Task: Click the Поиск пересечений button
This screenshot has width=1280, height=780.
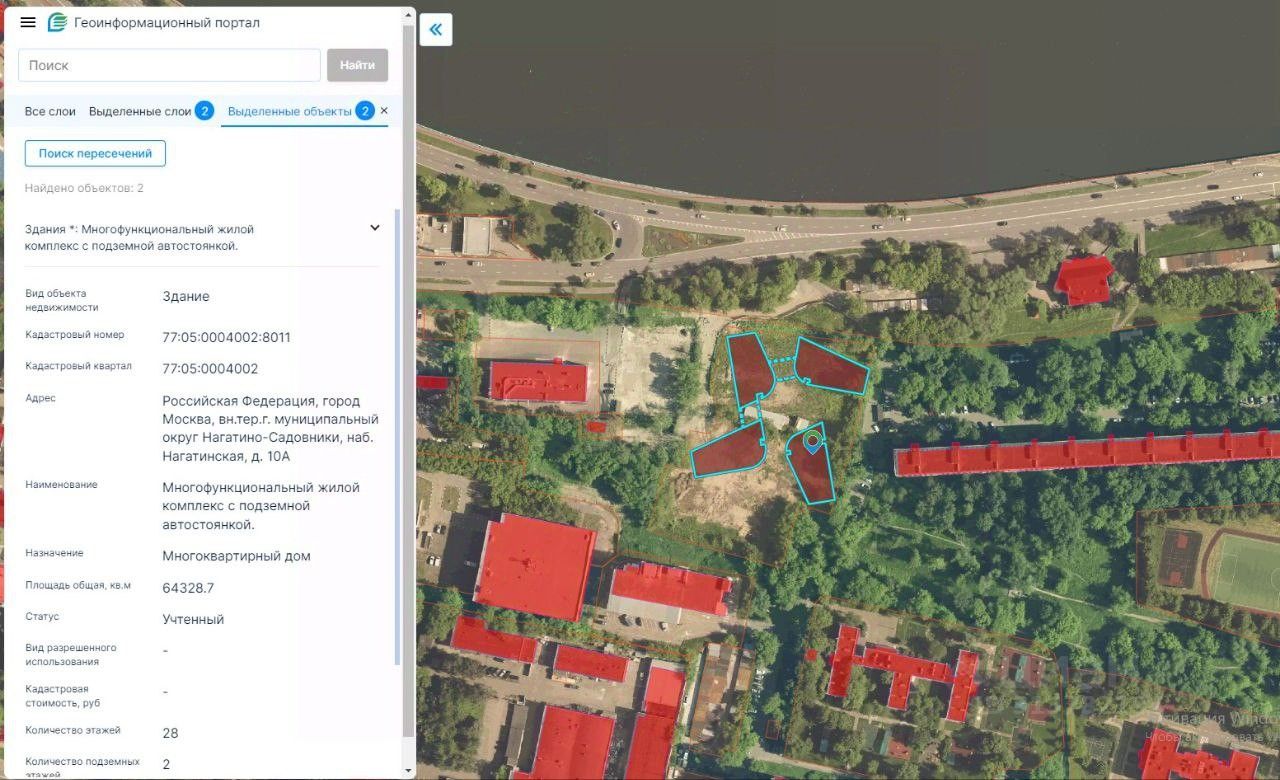Action: pos(95,154)
